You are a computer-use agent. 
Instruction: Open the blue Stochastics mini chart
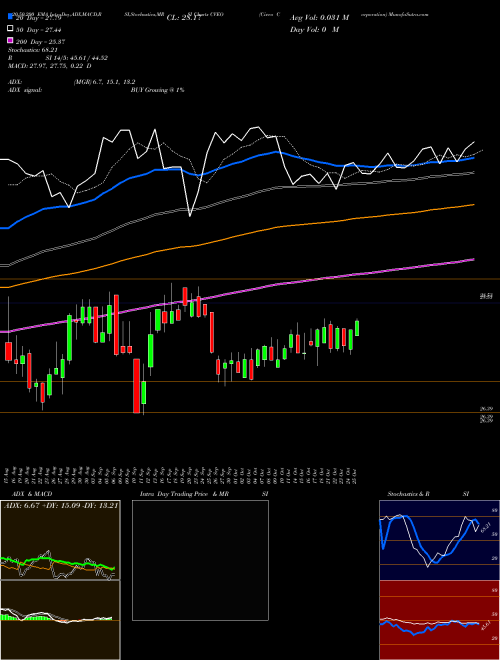pyautogui.click(x=439, y=540)
